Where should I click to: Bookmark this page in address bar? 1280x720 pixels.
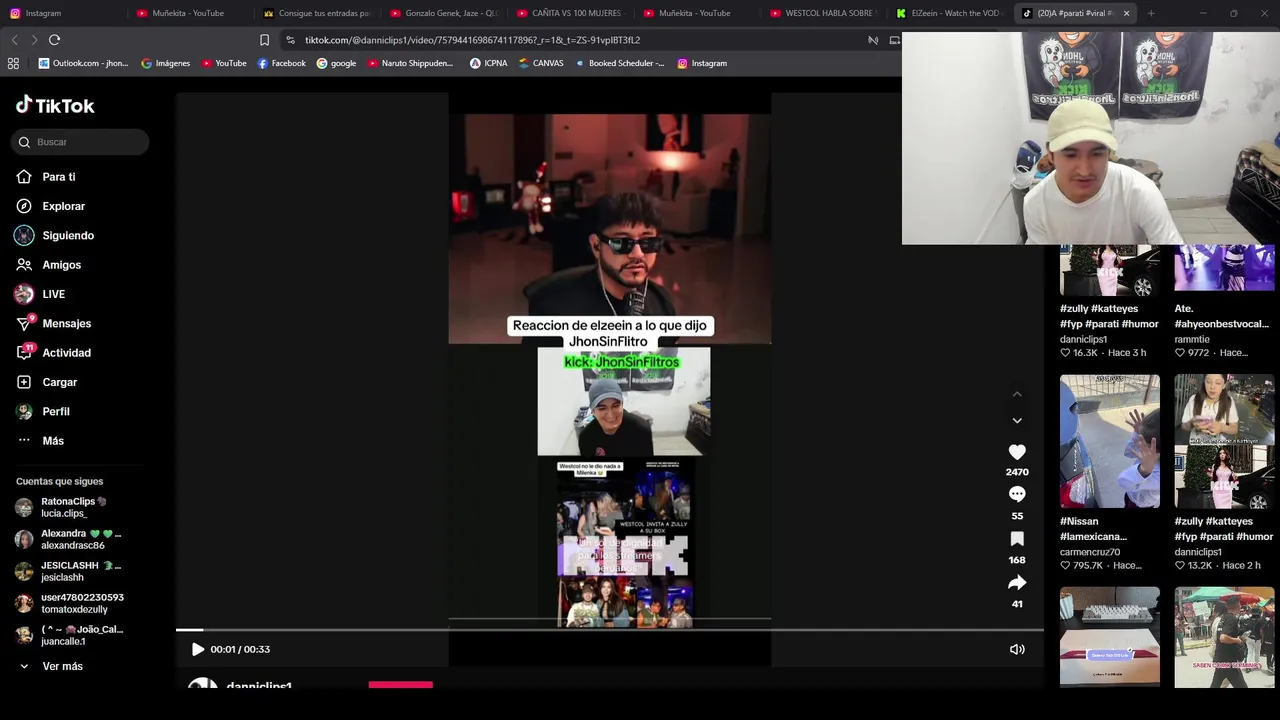pyautogui.click(x=264, y=40)
